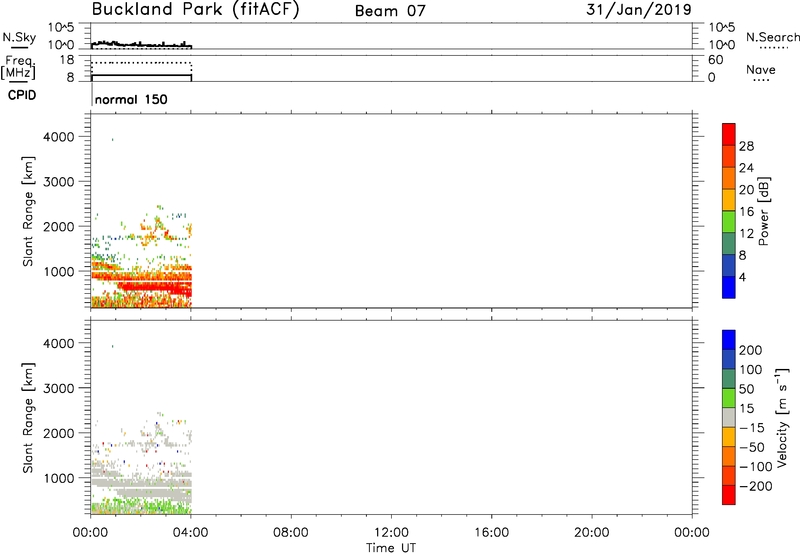Click the dotted frequency line in frequency panel
The image size is (800, 554).
pyautogui.click(x=141, y=63)
